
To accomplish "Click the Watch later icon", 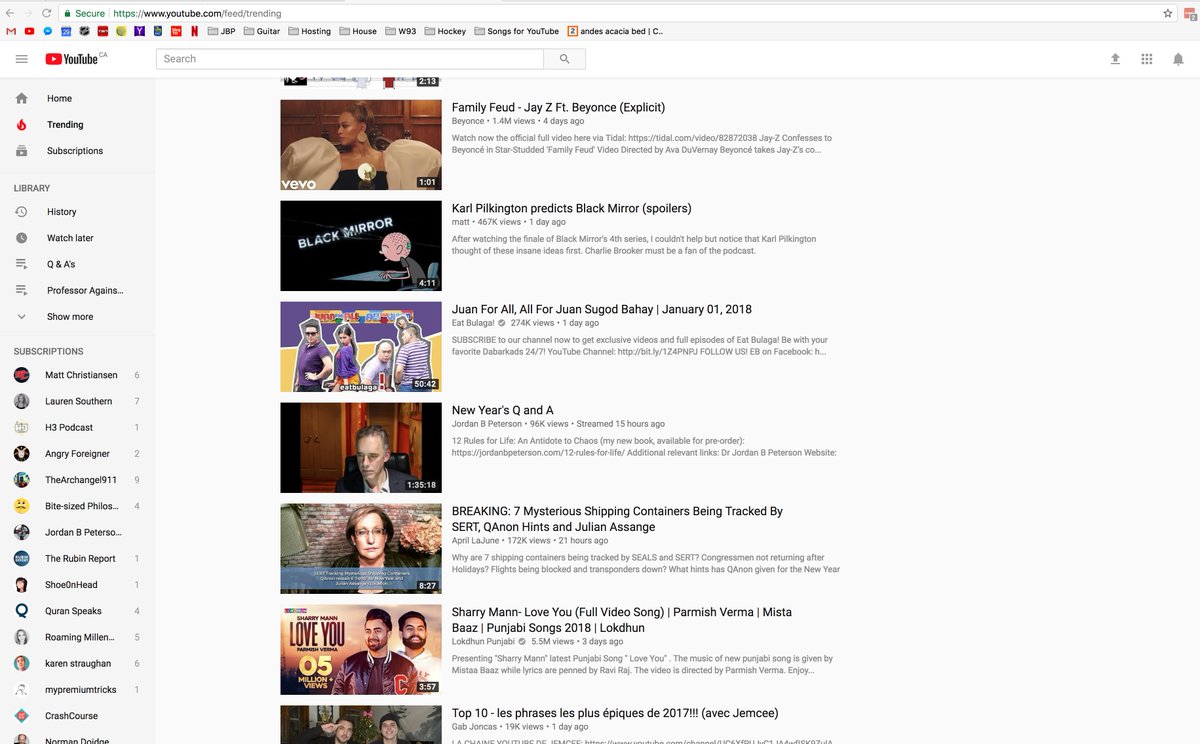I will click(22, 238).
